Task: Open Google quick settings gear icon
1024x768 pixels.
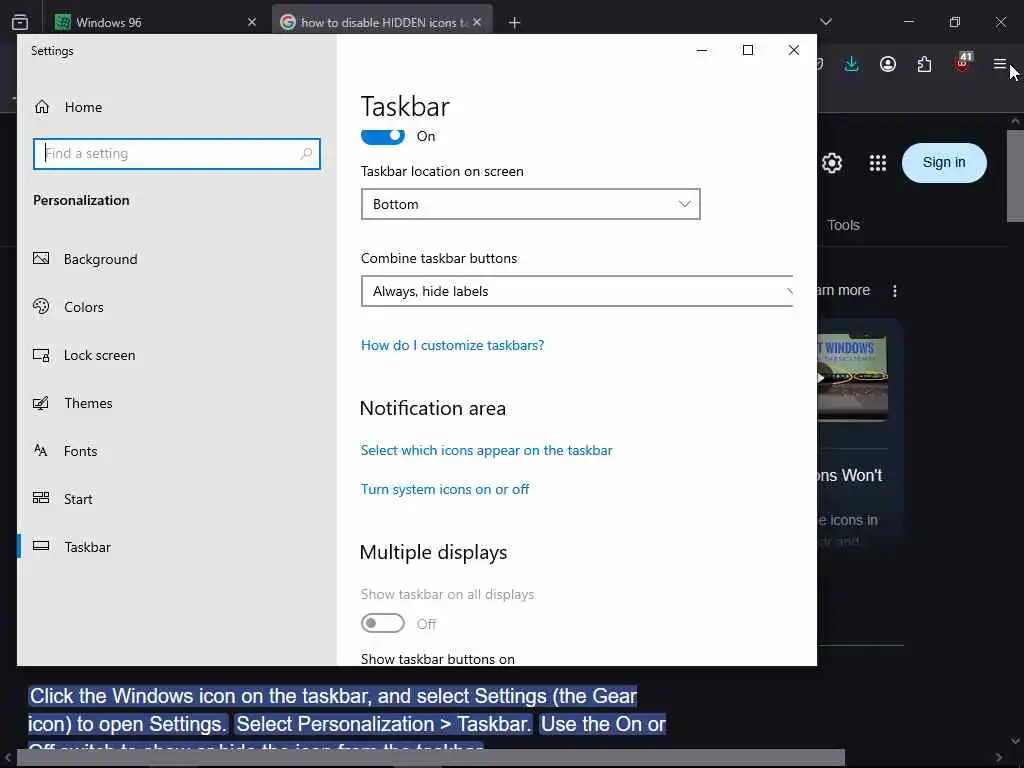Action: 832,163
